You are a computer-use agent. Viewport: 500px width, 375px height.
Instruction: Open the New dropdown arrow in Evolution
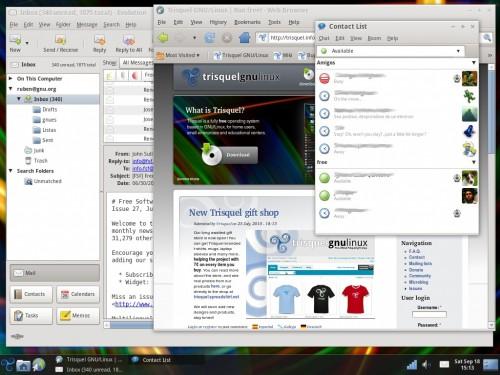pos(27,43)
